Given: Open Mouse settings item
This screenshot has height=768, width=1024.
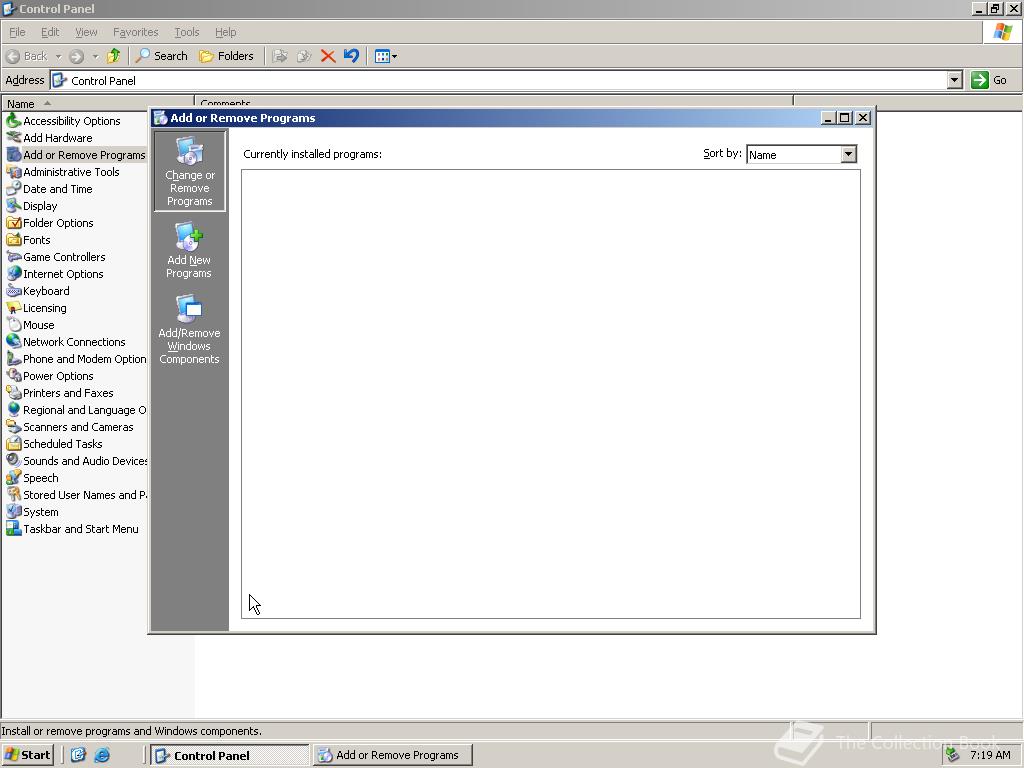Looking at the screenshot, I should click(x=31, y=325).
